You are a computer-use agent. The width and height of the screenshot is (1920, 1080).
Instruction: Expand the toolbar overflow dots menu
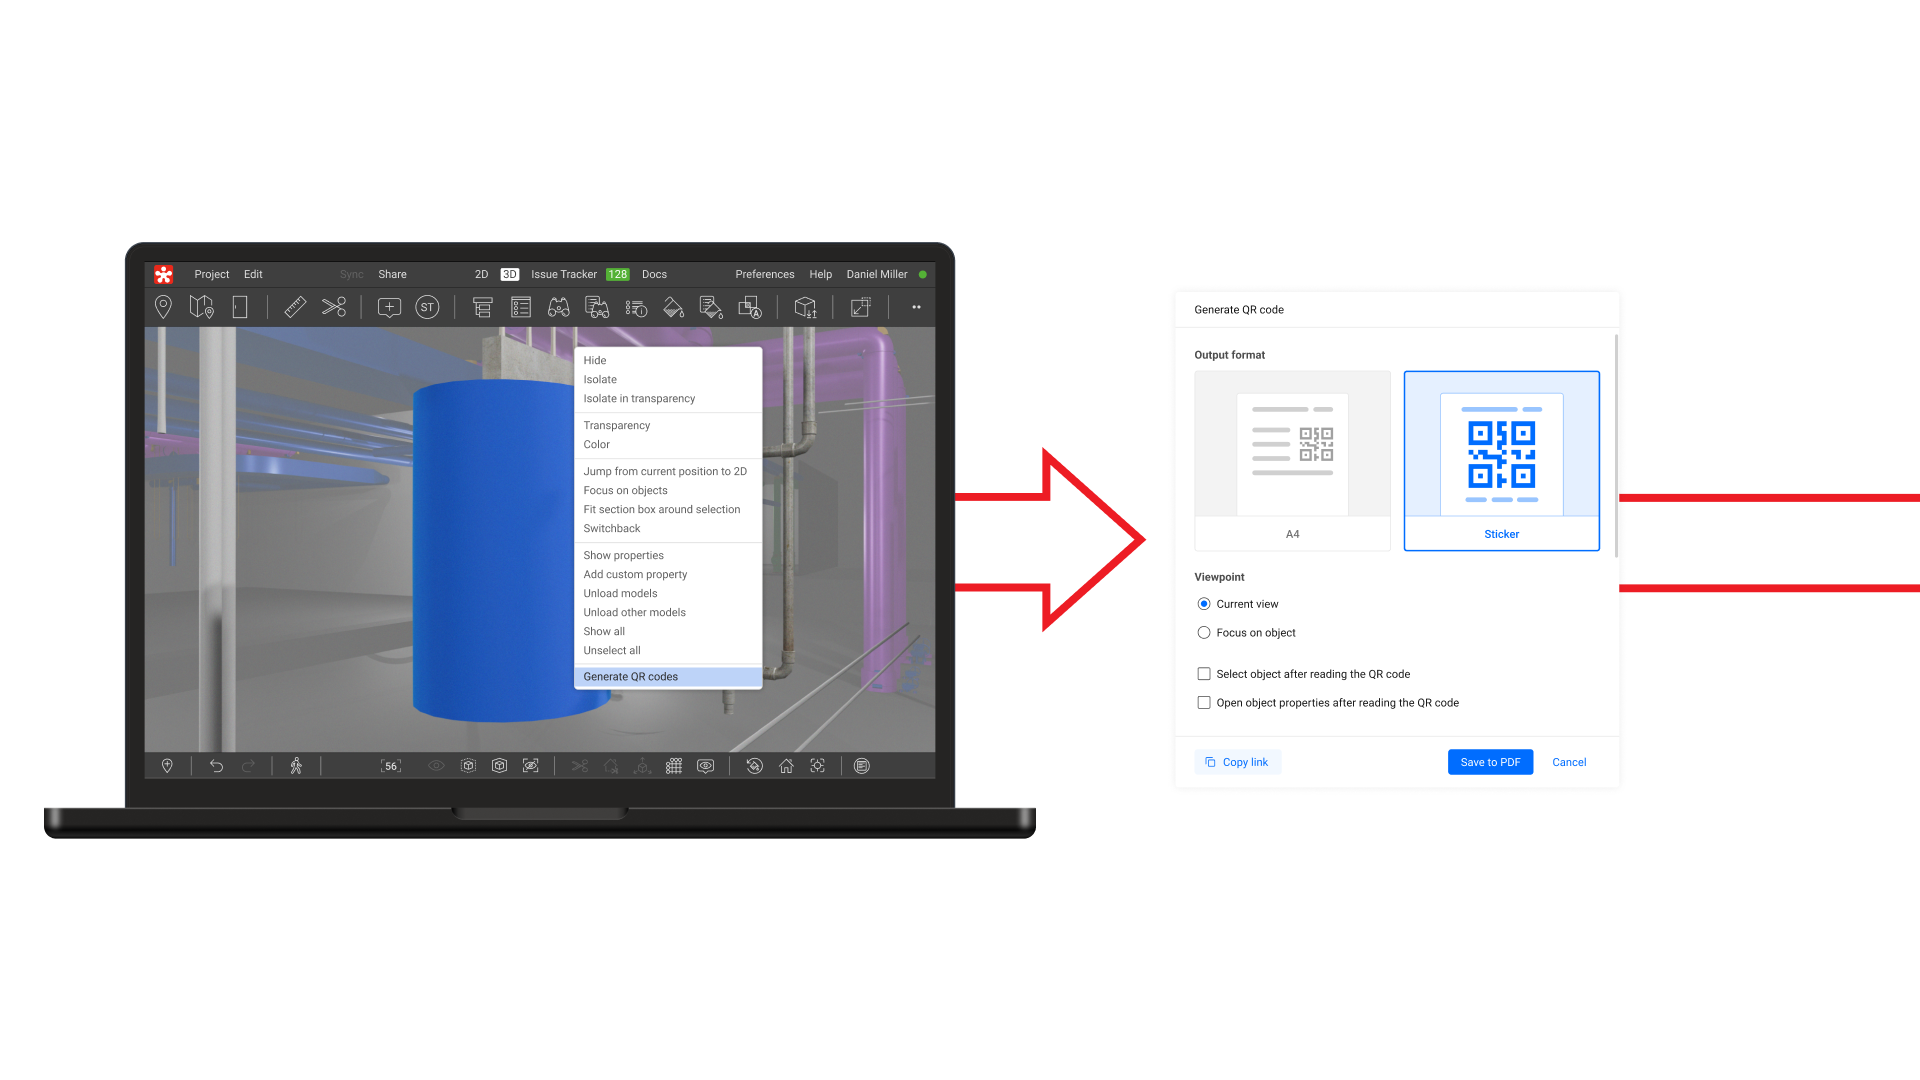click(916, 307)
